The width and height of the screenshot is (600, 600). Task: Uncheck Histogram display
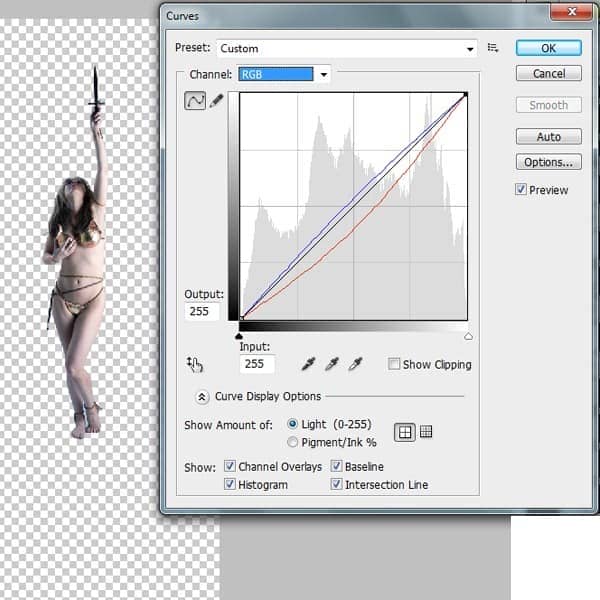[x=229, y=484]
